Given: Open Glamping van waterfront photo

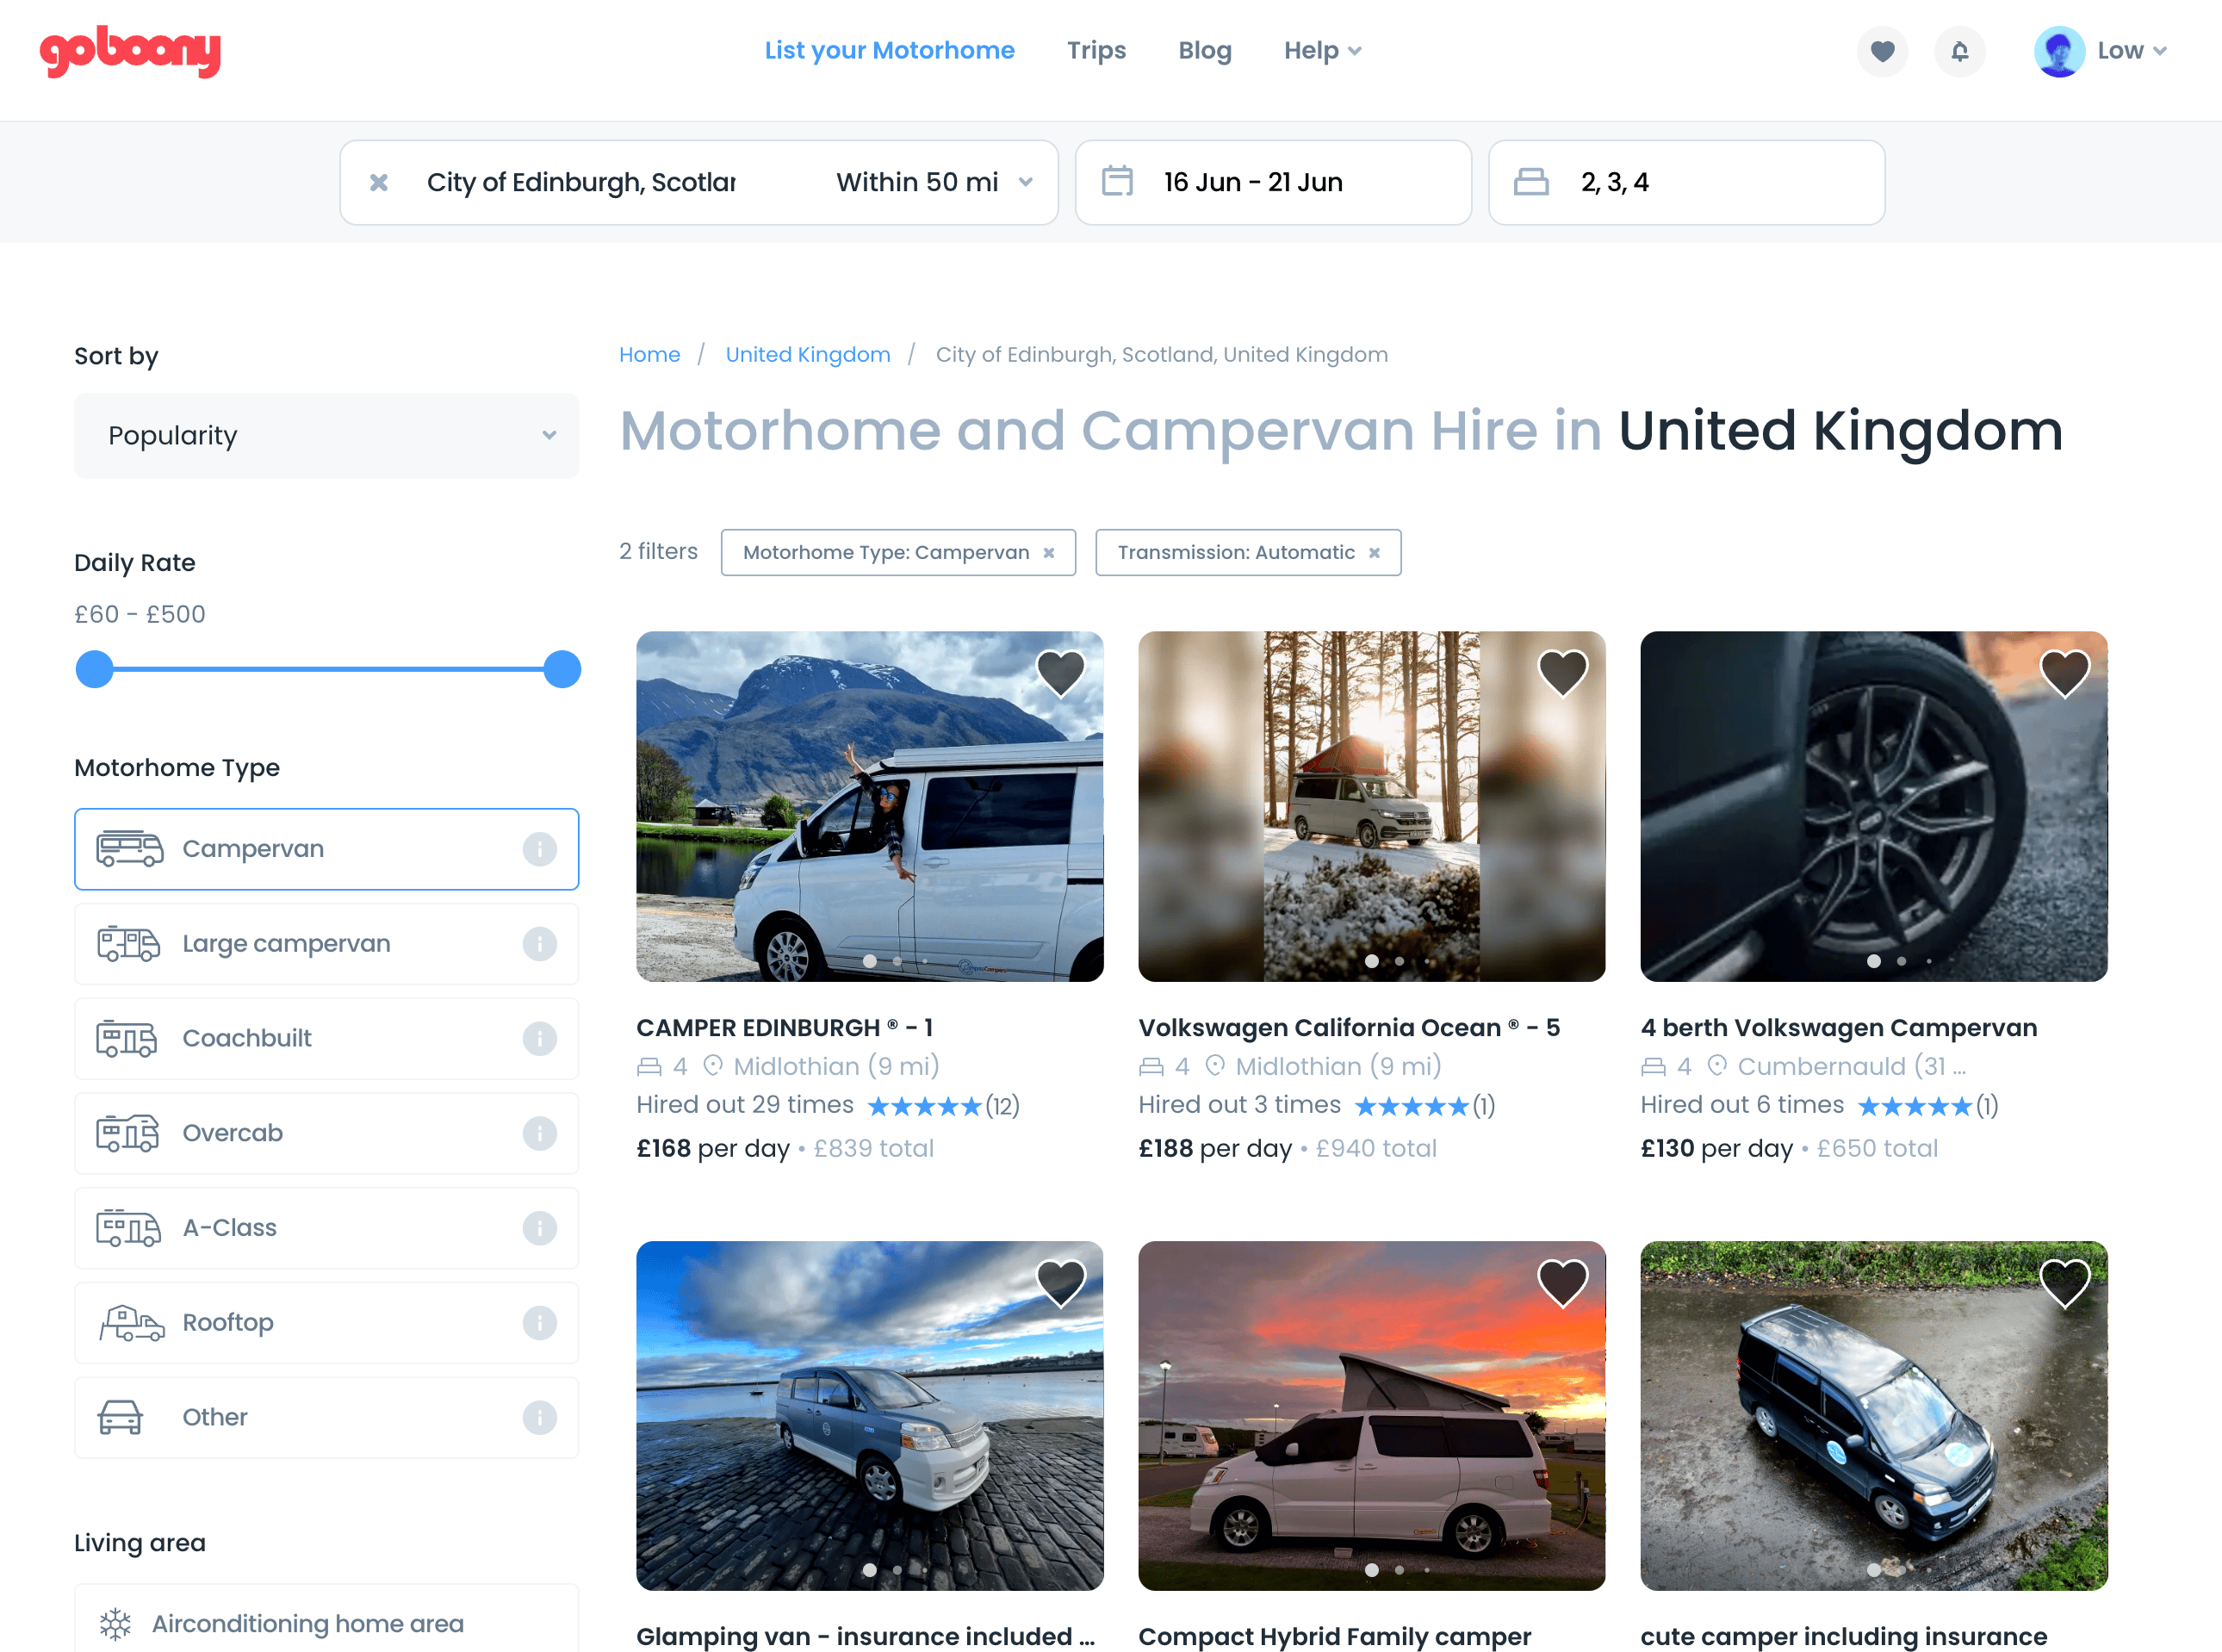Looking at the screenshot, I should [x=869, y=1415].
